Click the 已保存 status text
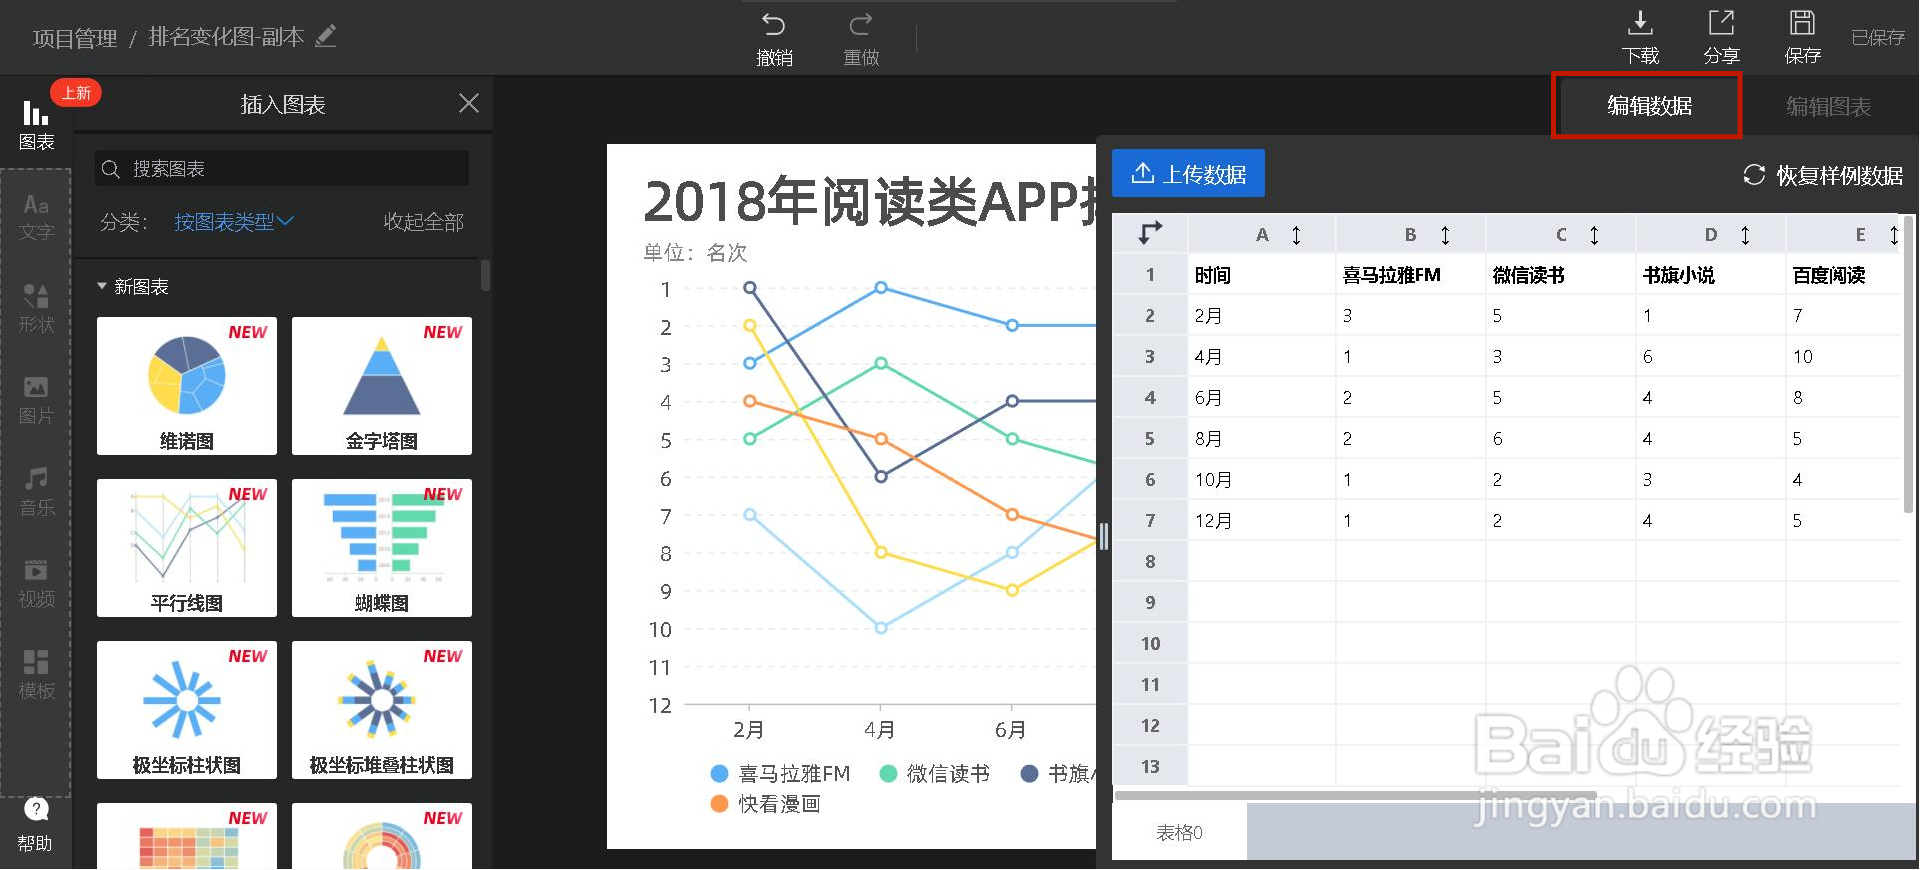Image resolution: width=1920 pixels, height=870 pixels. pyautogui.click(x=1877, y=38)
